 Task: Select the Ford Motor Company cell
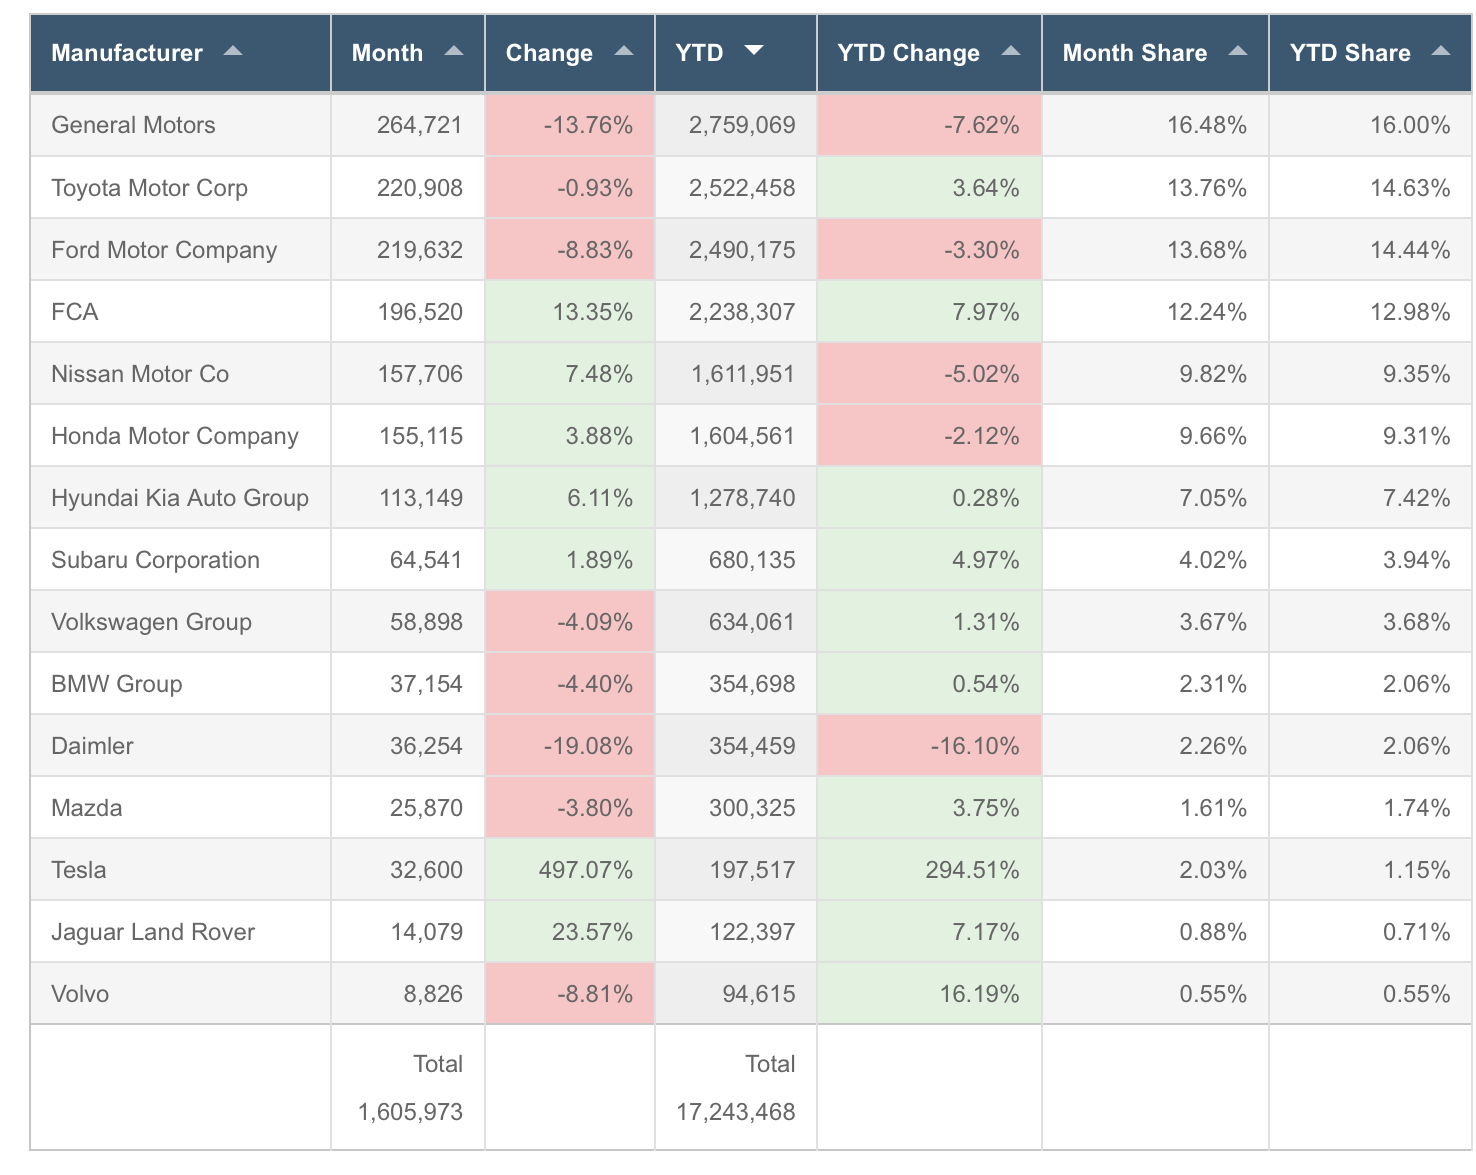click(x=180, y=249)
